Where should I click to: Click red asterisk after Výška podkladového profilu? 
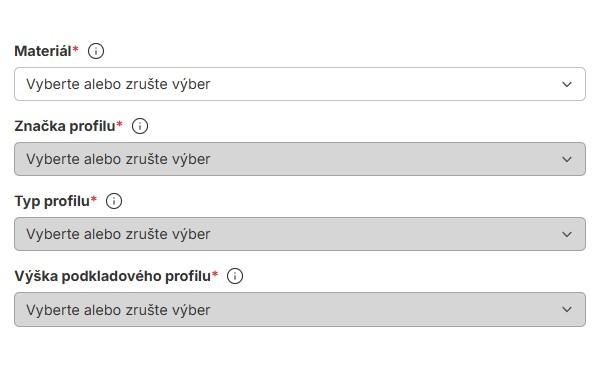(215, 273)
